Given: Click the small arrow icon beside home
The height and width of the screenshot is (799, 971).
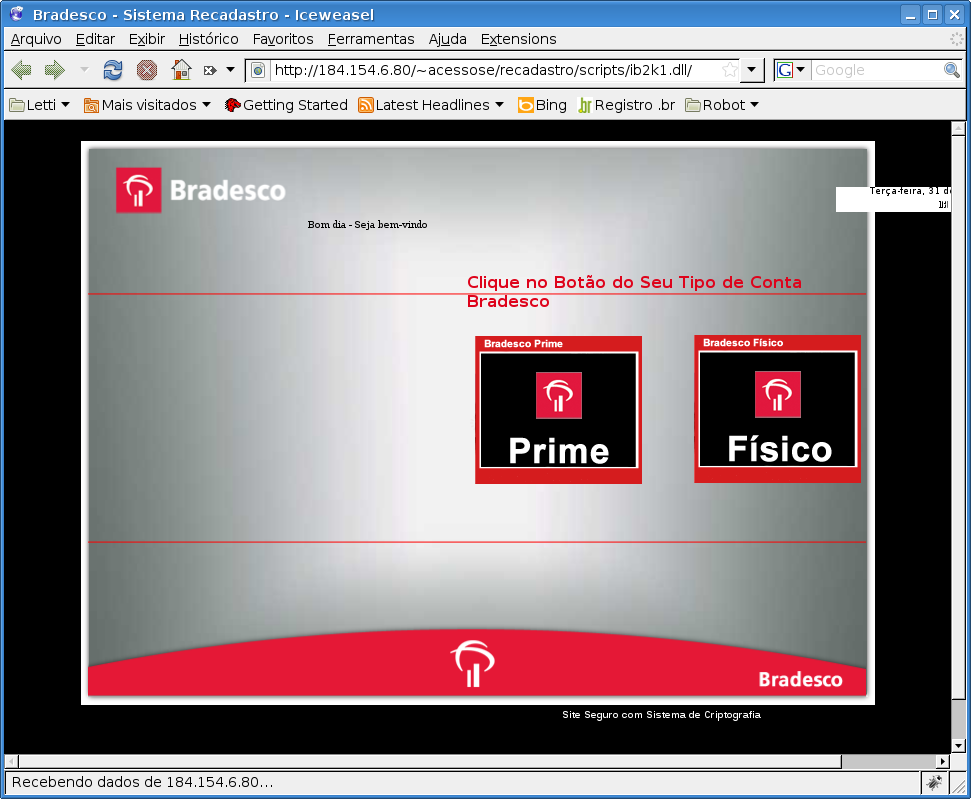Looking at the screenshot, I should (210, 70).
